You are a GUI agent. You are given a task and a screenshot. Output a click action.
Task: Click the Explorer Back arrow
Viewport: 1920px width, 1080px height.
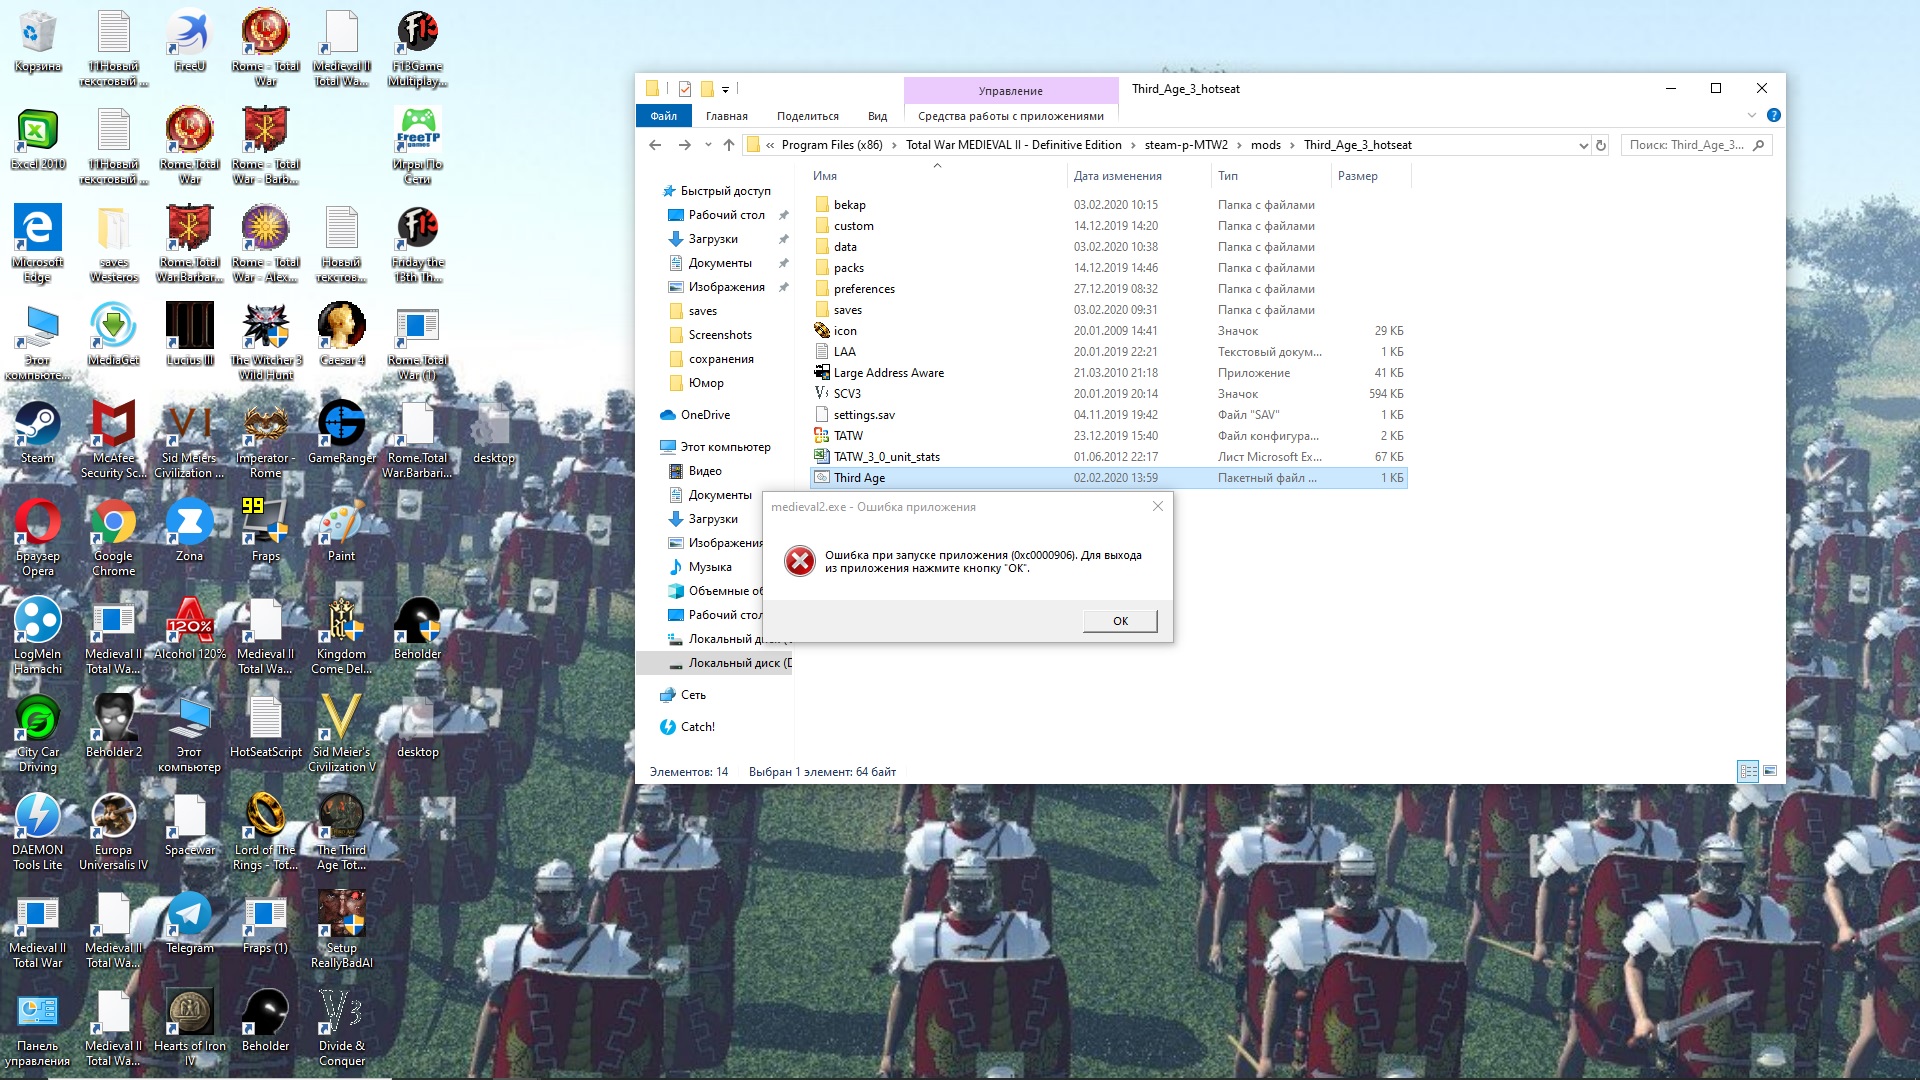(x=655, y=145)
